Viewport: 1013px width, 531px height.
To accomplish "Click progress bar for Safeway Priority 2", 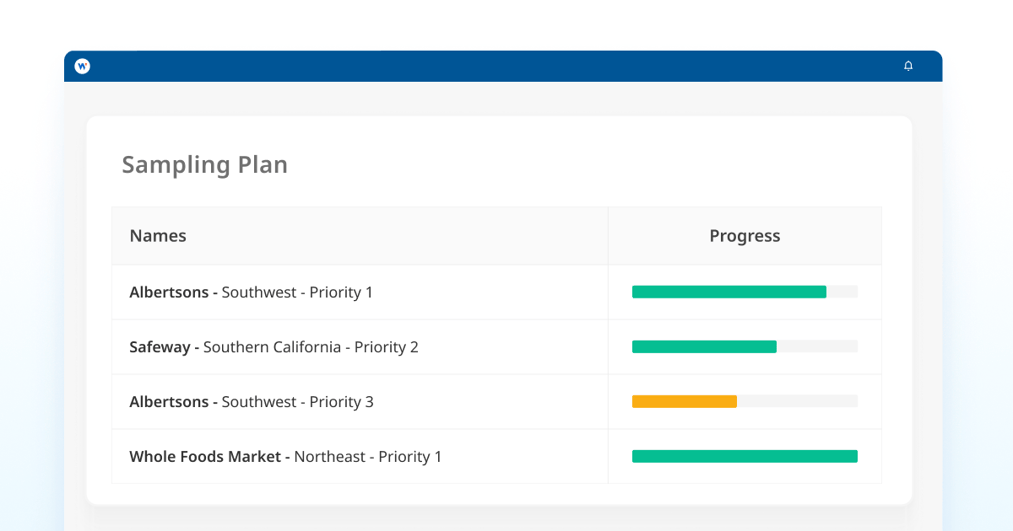I will pos(704,347).
